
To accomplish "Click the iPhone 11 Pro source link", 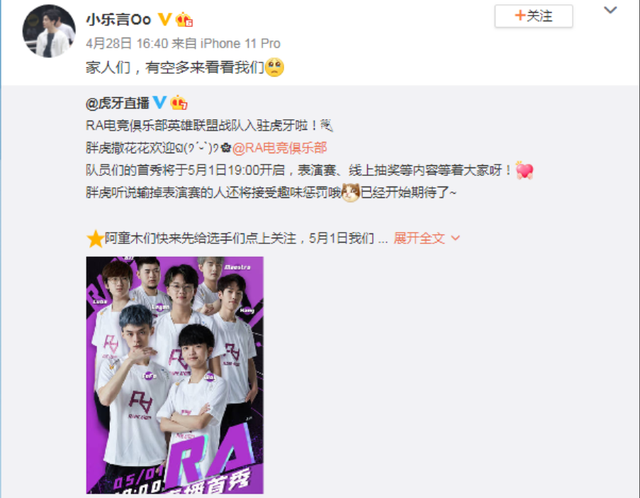I will coord(240,43).
